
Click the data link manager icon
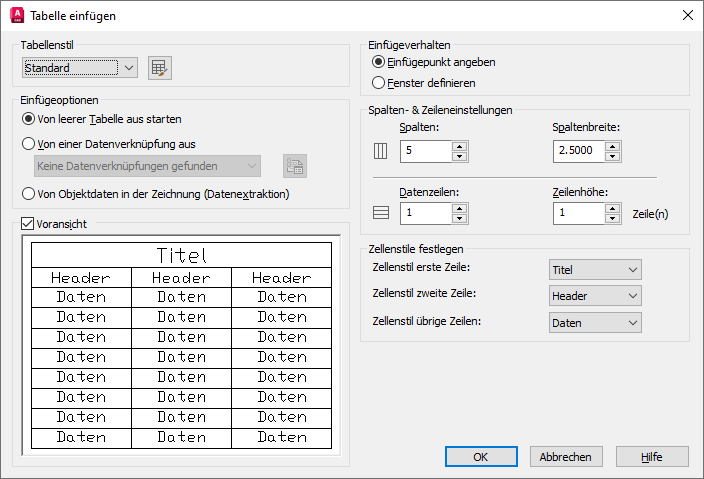pos(294,166)
